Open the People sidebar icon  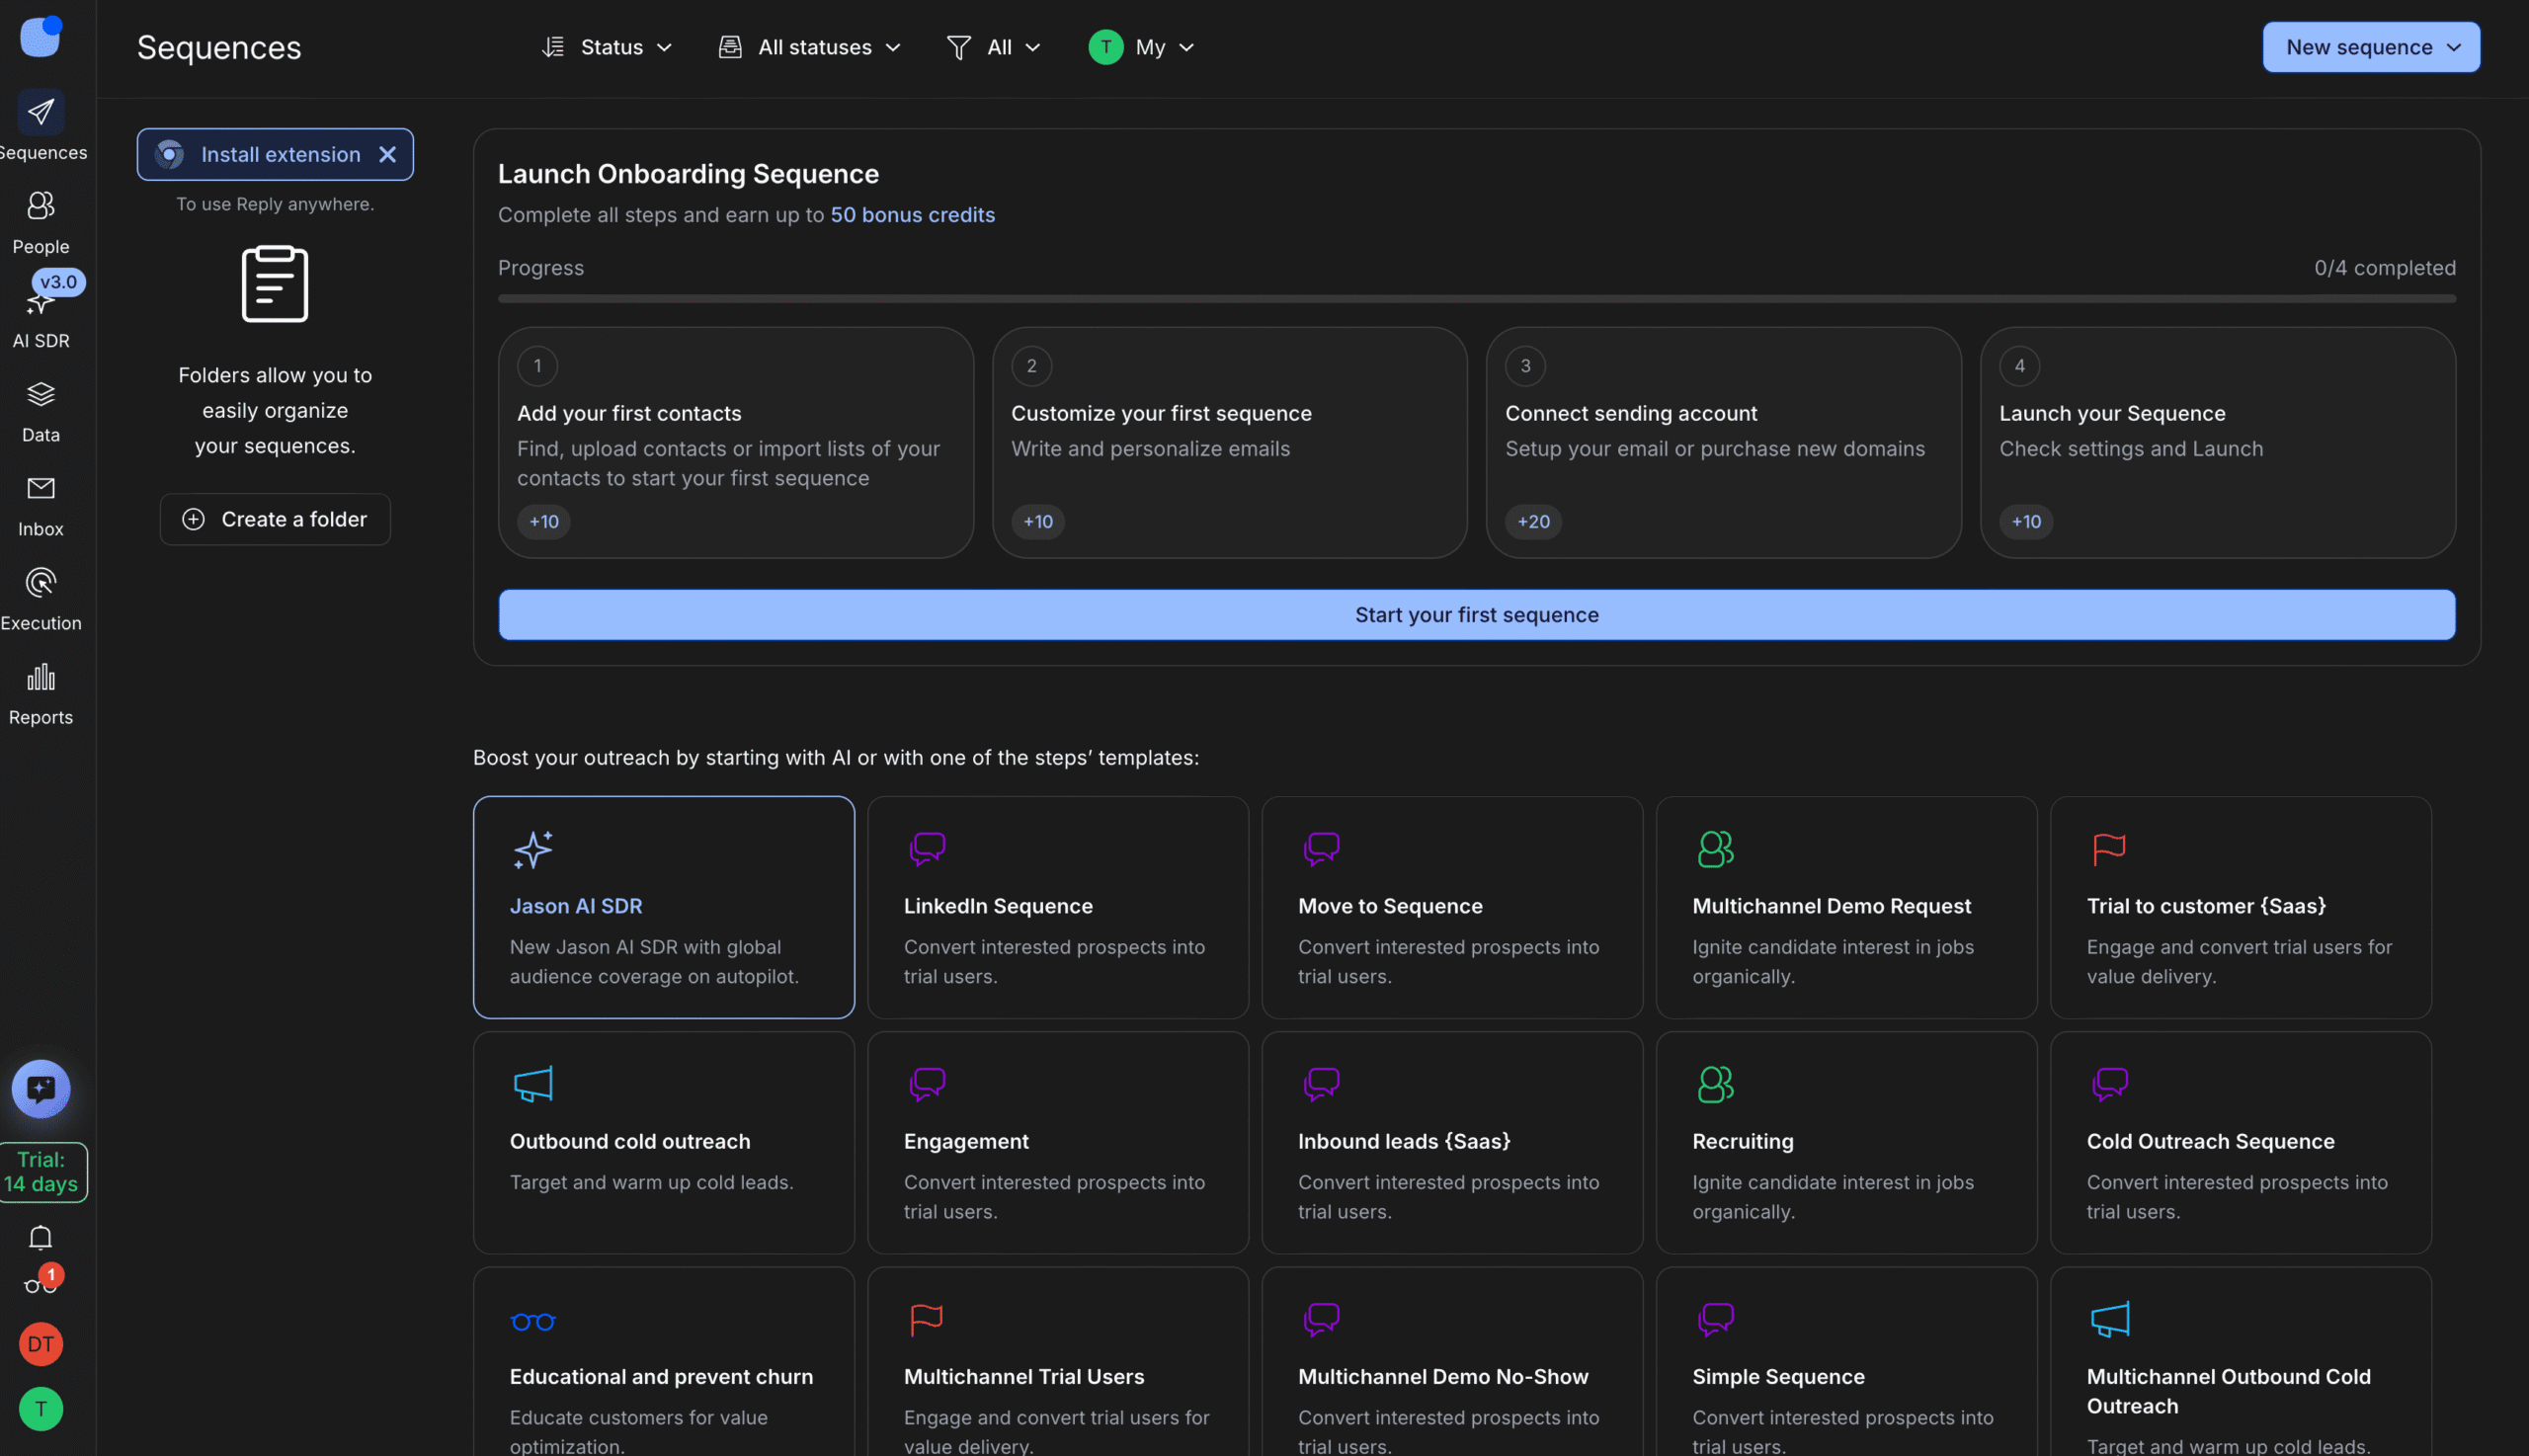(x=41, y=206)
